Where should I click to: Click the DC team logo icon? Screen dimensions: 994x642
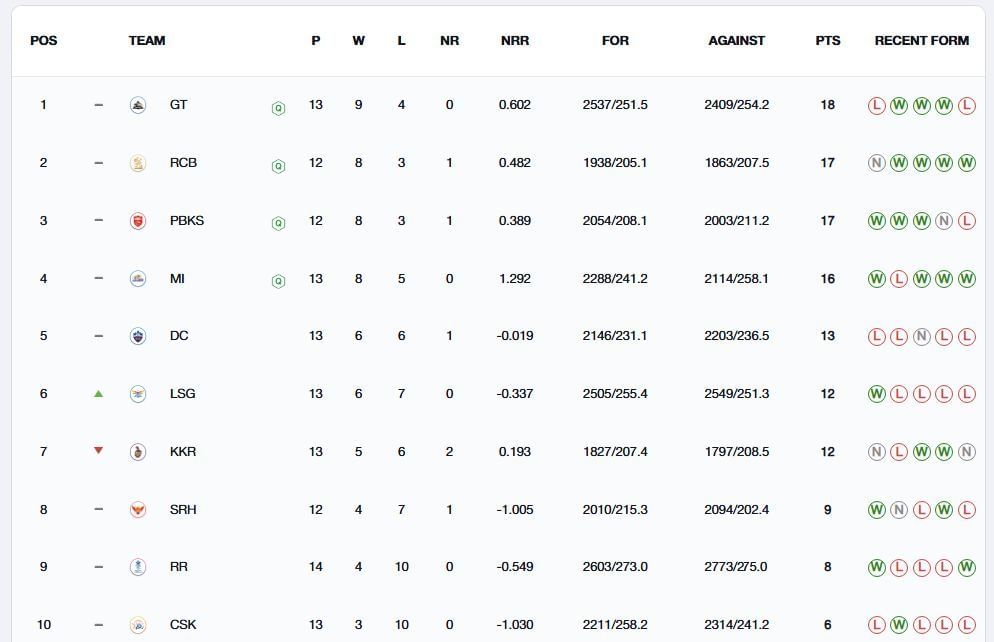point(138,336)
